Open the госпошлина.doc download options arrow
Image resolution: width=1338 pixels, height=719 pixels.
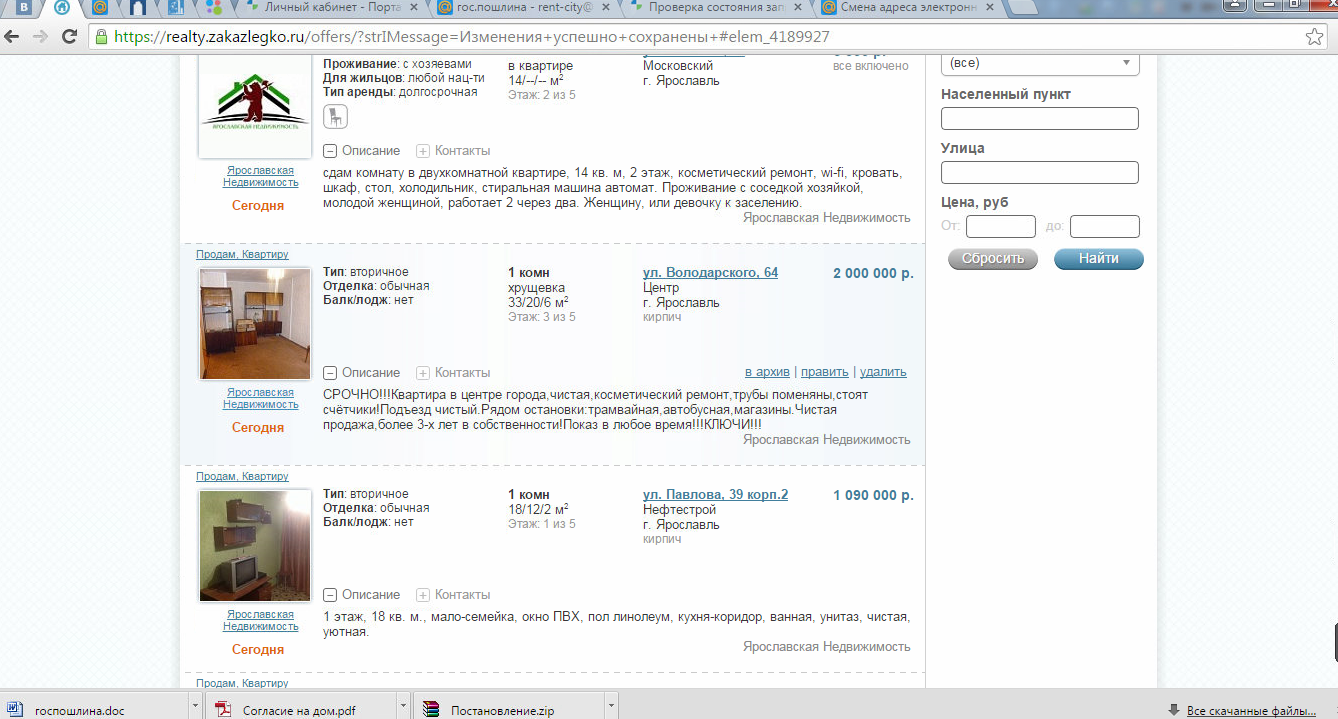click(196, 709)
